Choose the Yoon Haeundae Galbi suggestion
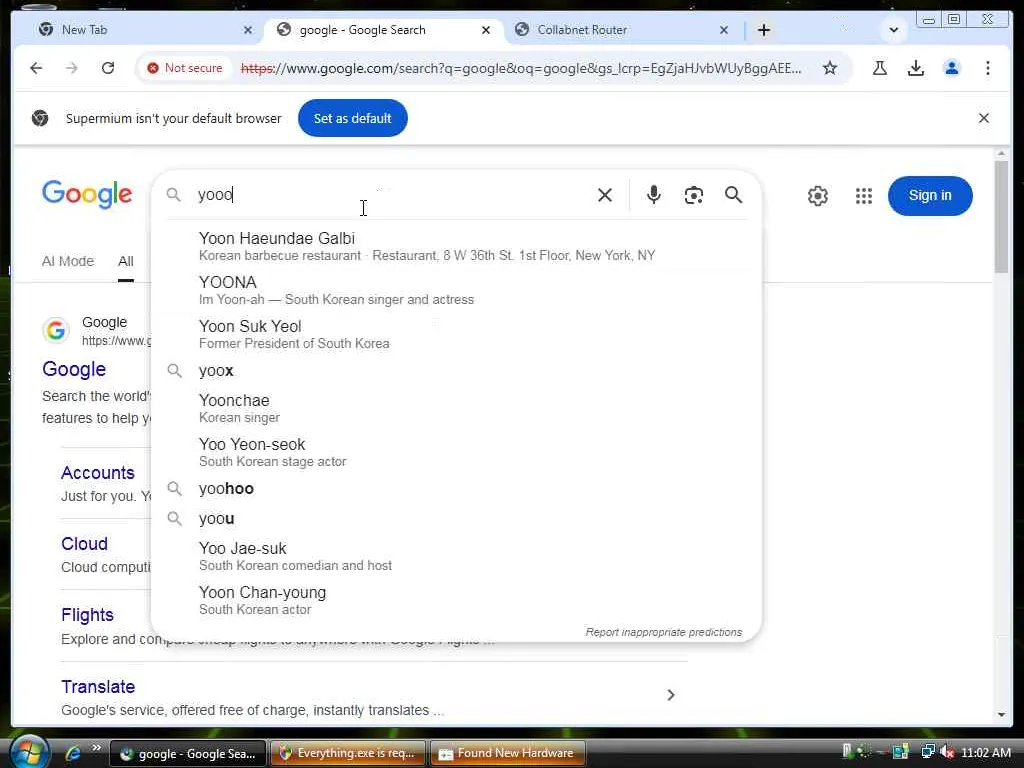The image size is (1024, 768). click(x=456, y=246)
